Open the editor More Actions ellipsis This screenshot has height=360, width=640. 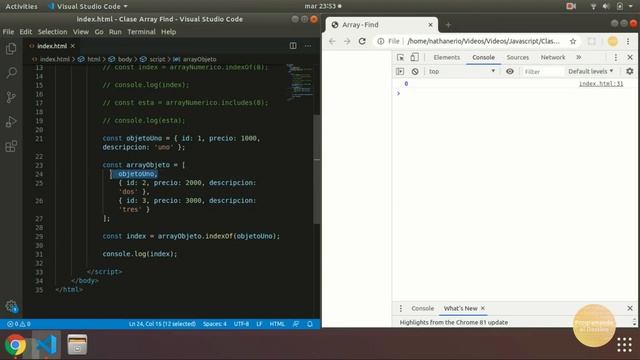pyautogui.click(x=308, y=46)
